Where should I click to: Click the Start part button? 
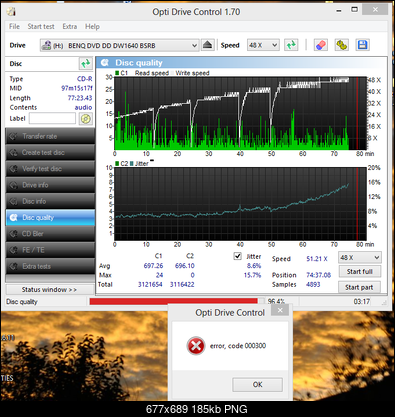click(359, 287)
